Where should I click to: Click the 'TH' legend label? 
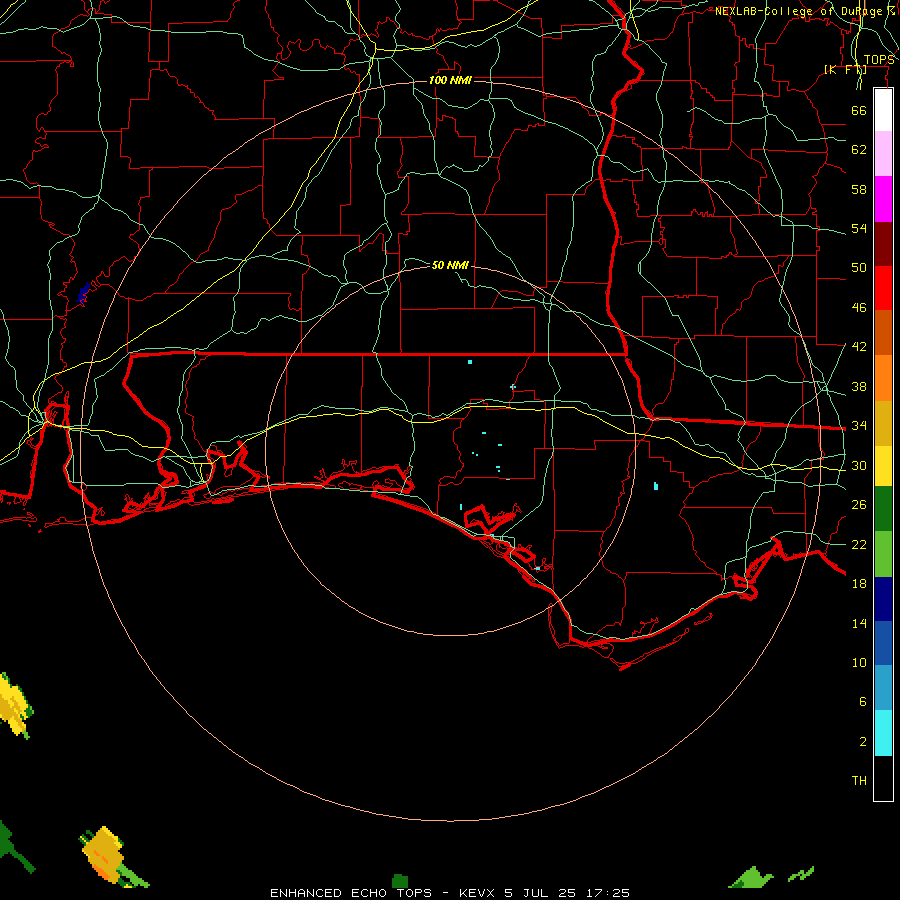tap(859, 780)
